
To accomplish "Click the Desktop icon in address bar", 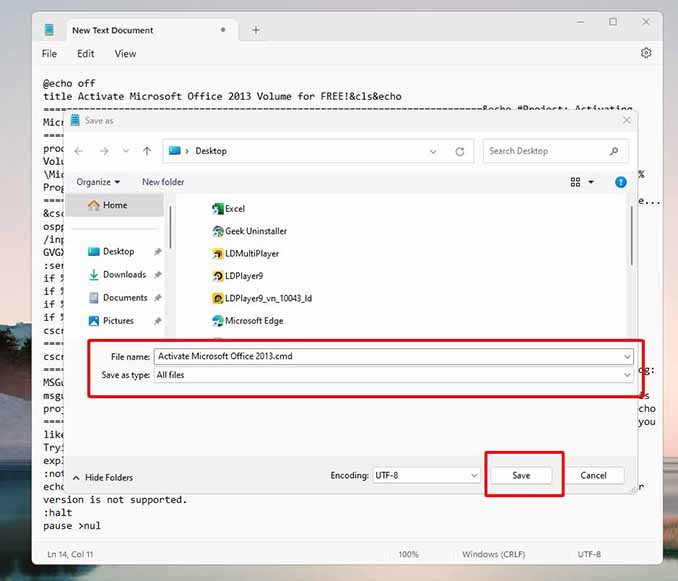I will click(x=175, y=151).
